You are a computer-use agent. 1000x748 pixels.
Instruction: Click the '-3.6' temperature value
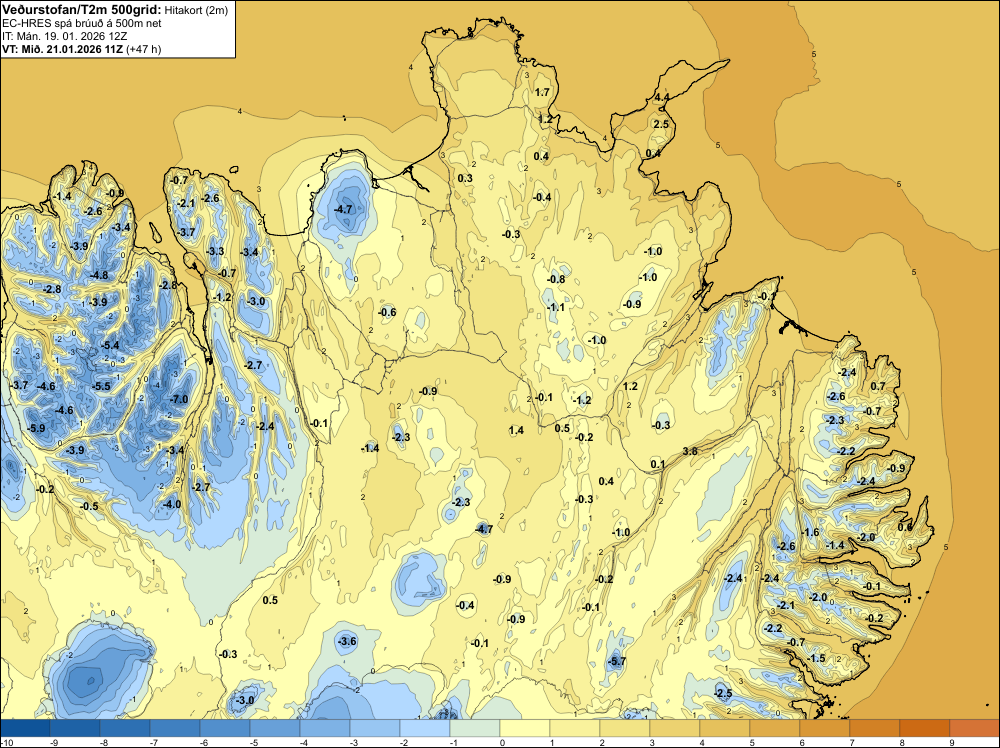pyautogui.click(x=348, y=641)
